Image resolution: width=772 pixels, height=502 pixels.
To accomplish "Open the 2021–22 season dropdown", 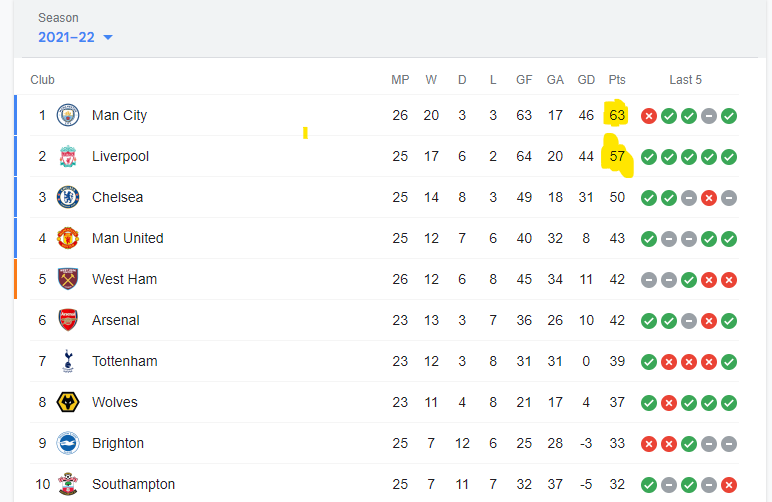I will click(75, 37).
